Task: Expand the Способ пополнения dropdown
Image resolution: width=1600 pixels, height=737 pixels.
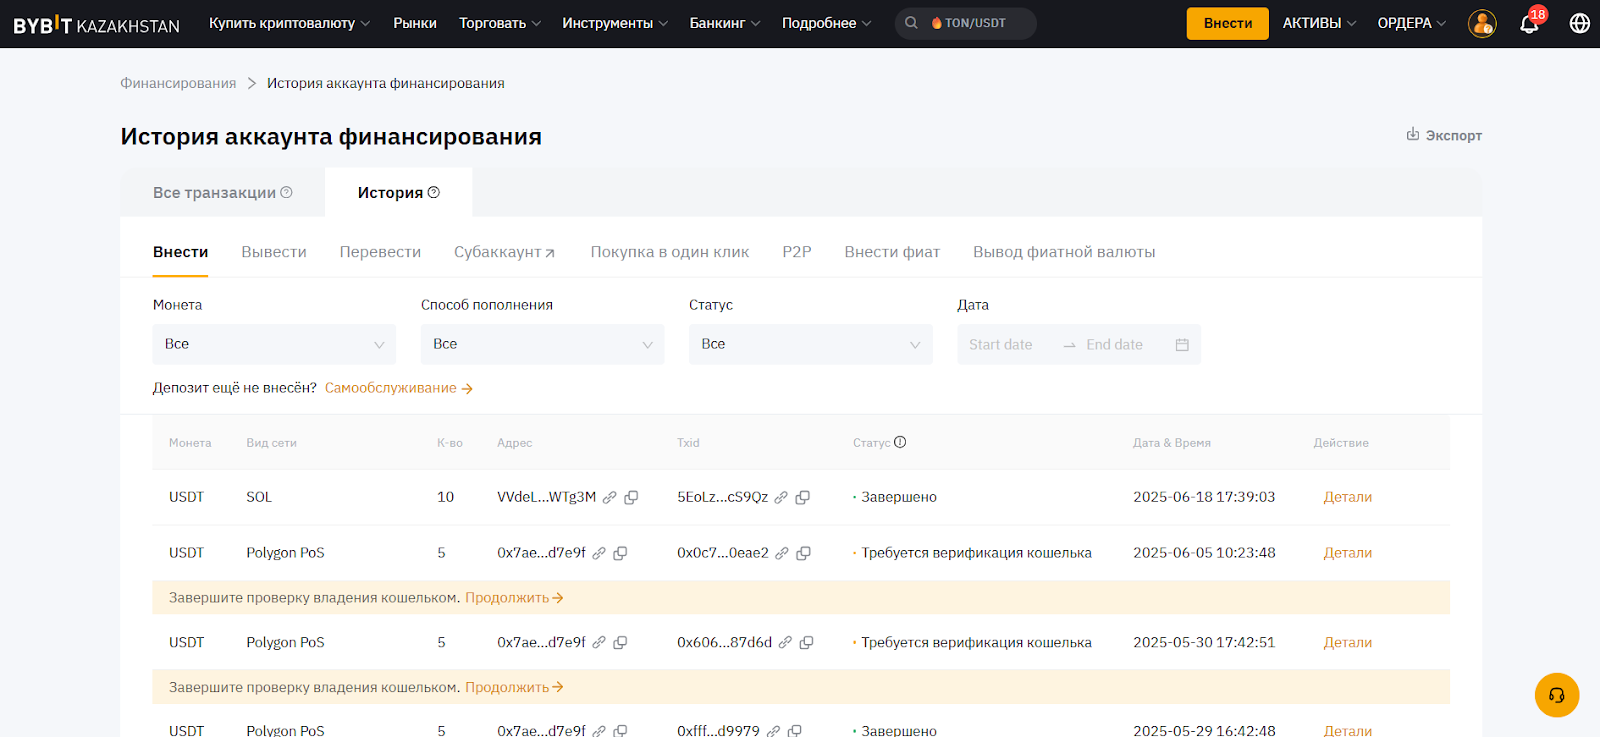Action: pyautogui.click(x=542, y=344)
